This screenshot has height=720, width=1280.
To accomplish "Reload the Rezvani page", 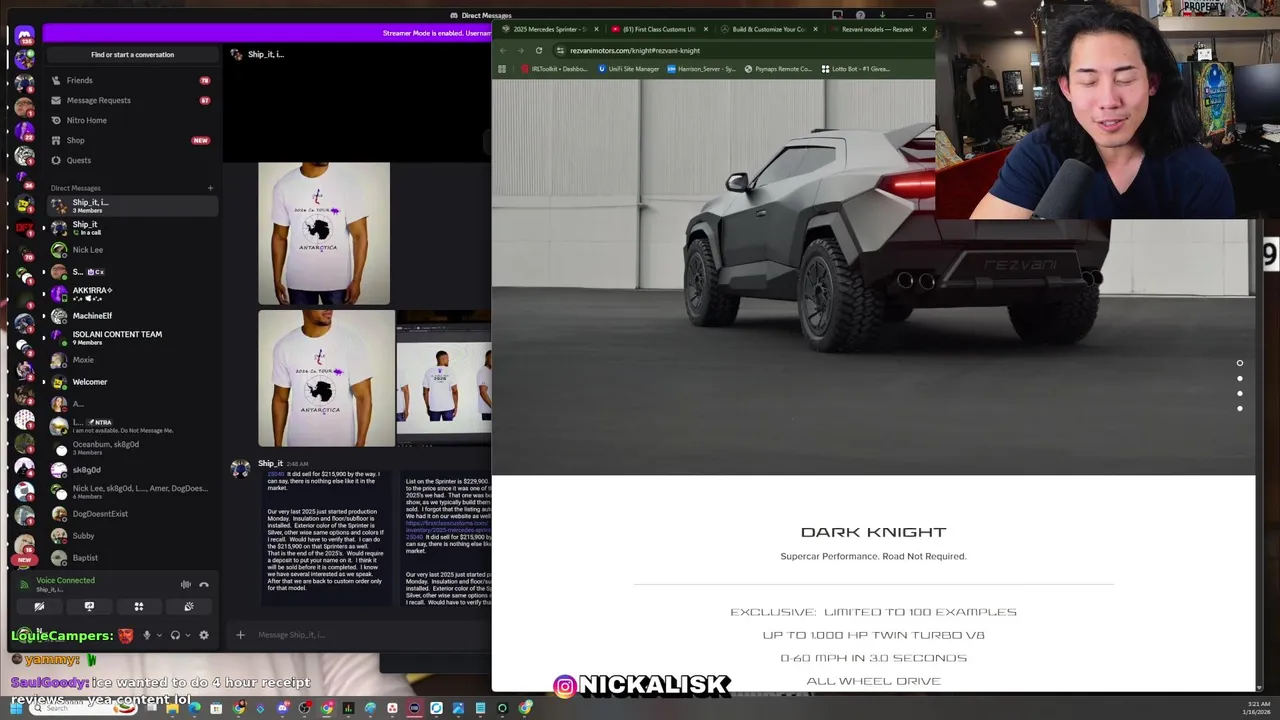I will coord(539,50).
